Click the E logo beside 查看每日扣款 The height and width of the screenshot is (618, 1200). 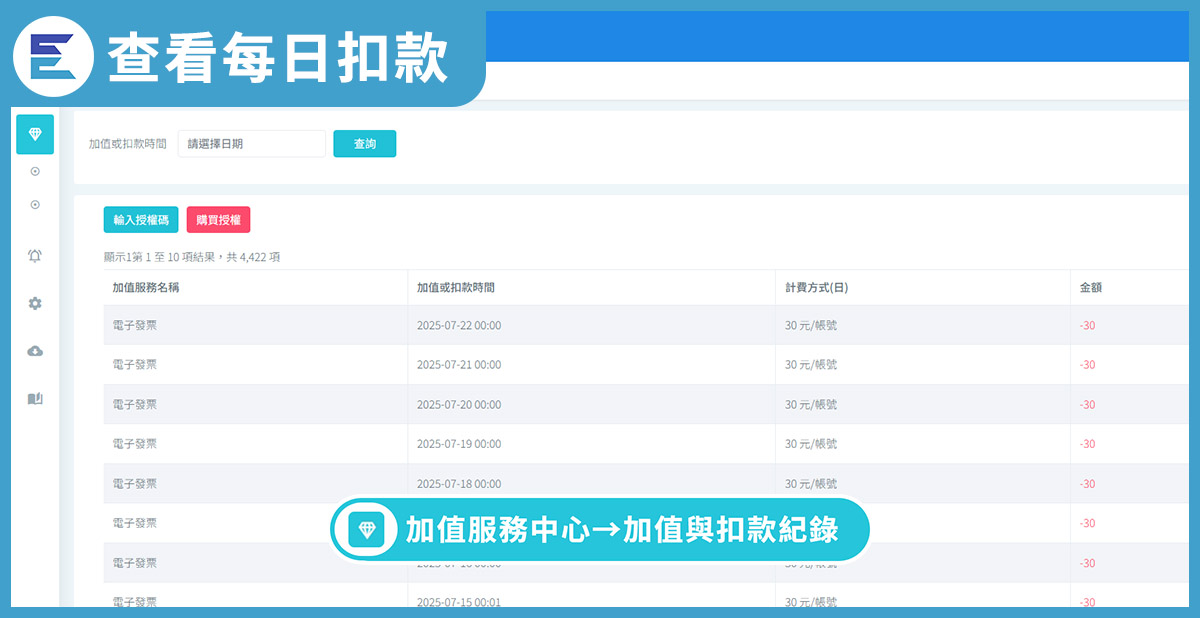53,57
